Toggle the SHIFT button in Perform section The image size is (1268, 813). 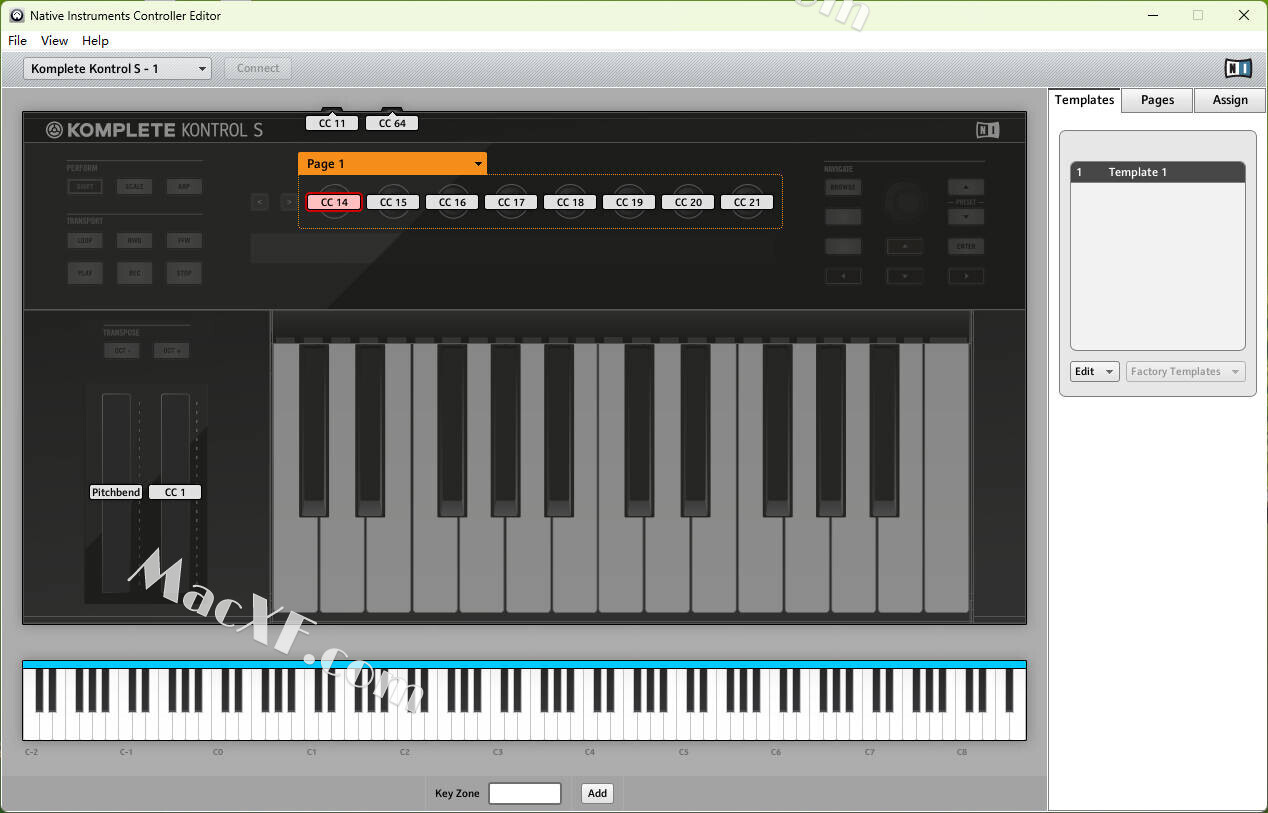click(x=84, y=187)
